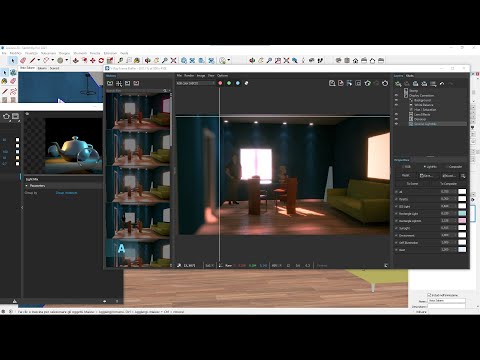Open the Image menu in frame buffer
Image resolution: width=480 pixels, height=360 pixels.
pyautogui.click(x=201, y=76)
